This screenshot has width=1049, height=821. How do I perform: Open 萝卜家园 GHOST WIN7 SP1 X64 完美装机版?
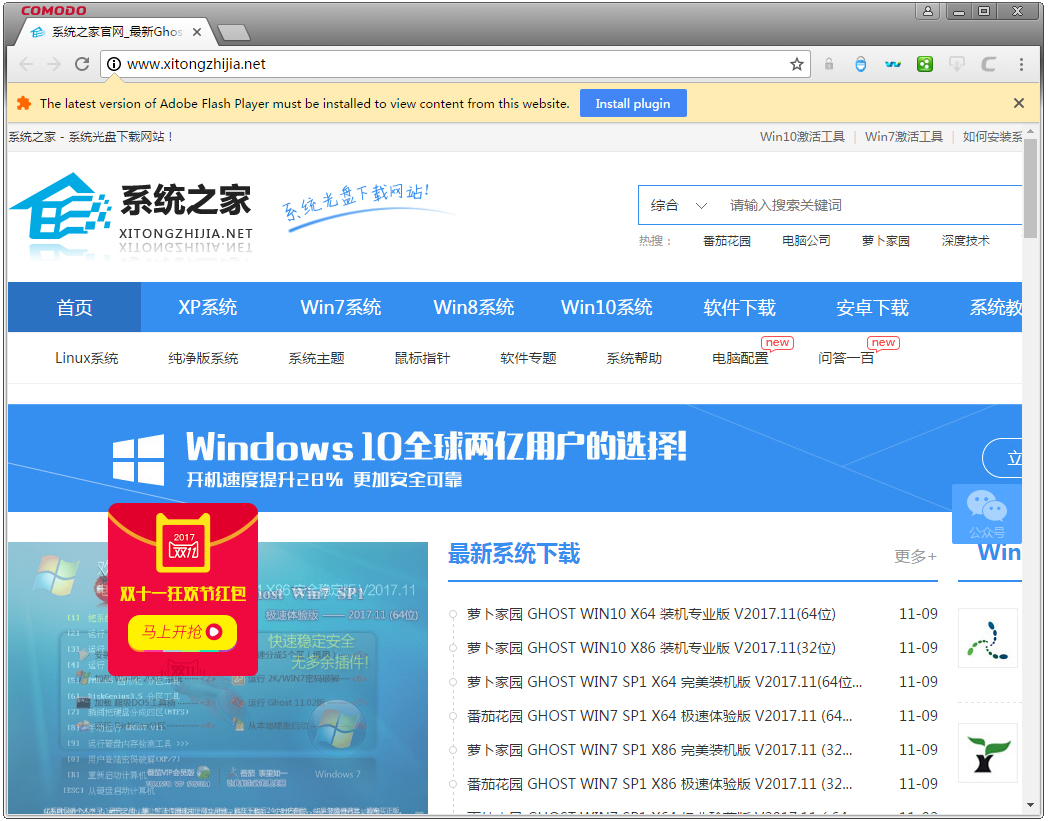(665, 682)
